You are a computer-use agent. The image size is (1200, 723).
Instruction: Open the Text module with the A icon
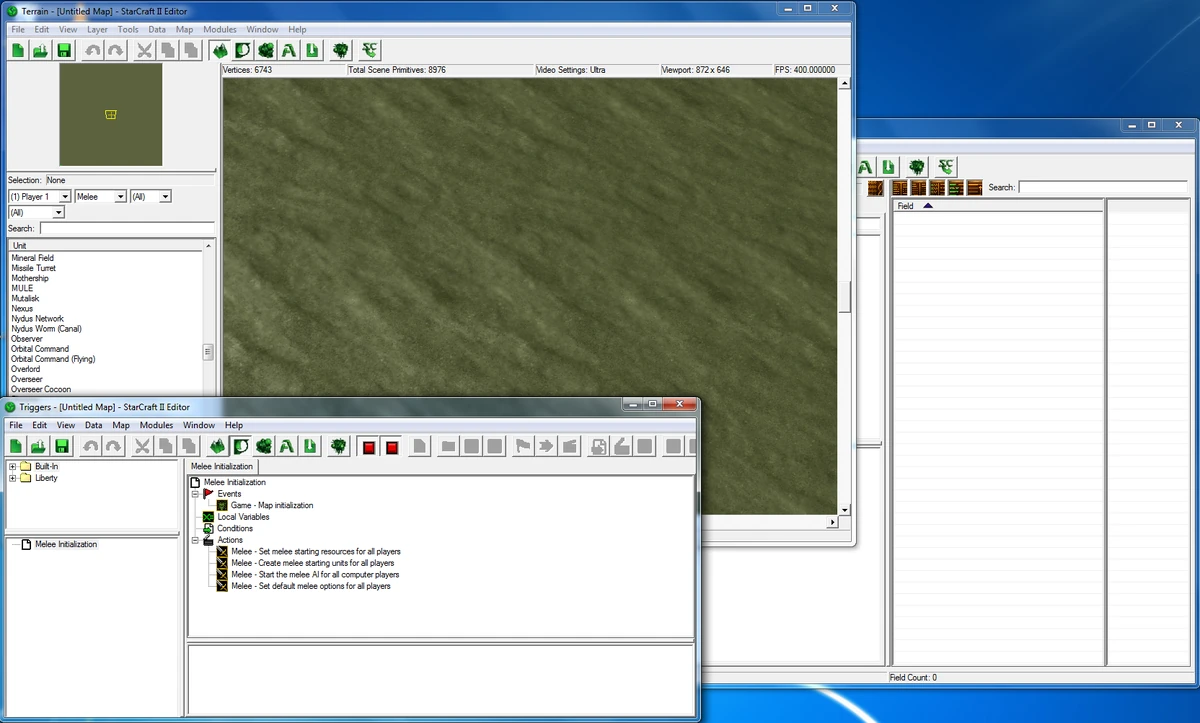[x=289, y=50]
